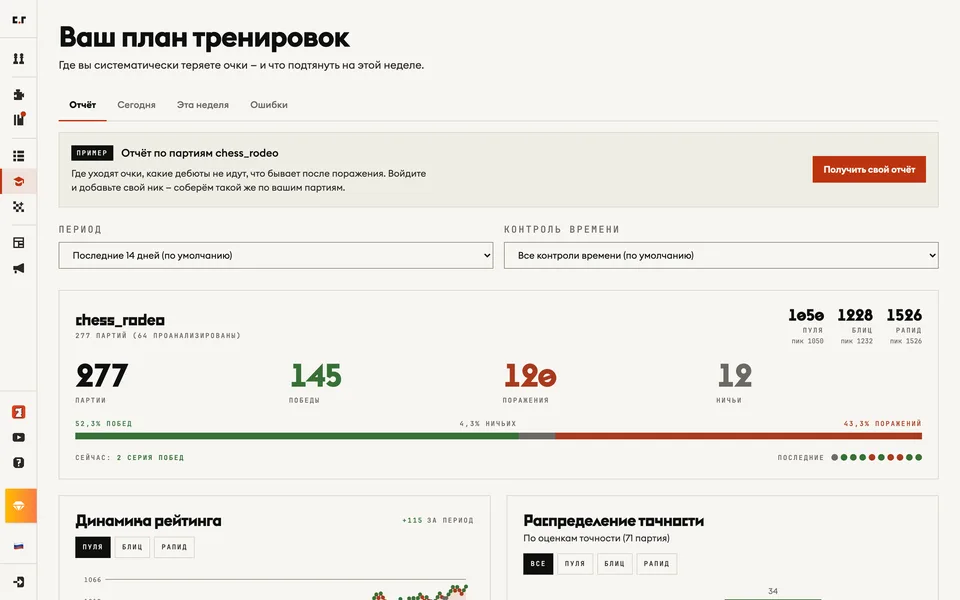Open the two-pawns play icon in sidebar
960x600 pixels.
click(19, 58)
